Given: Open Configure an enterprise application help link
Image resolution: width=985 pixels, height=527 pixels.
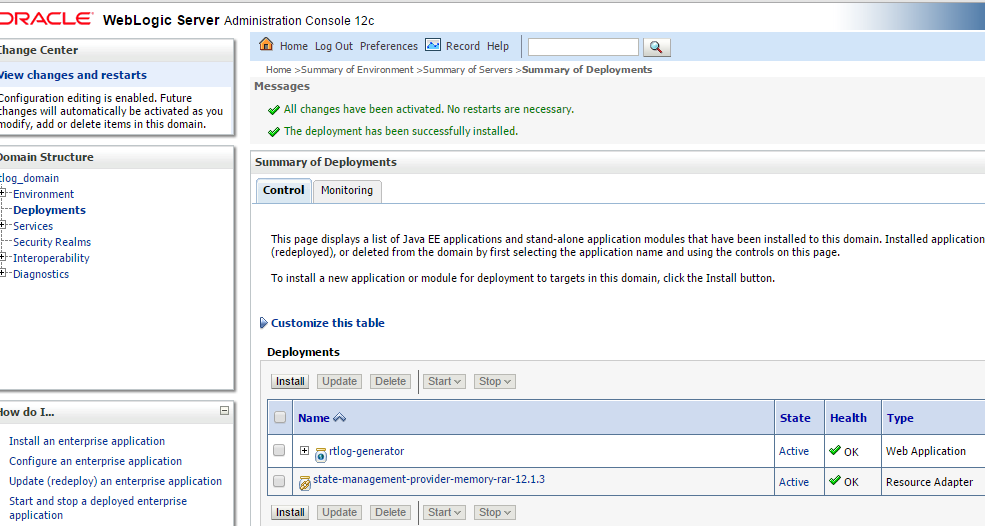Looking at the screenshot, I should (x=95, y=461).
